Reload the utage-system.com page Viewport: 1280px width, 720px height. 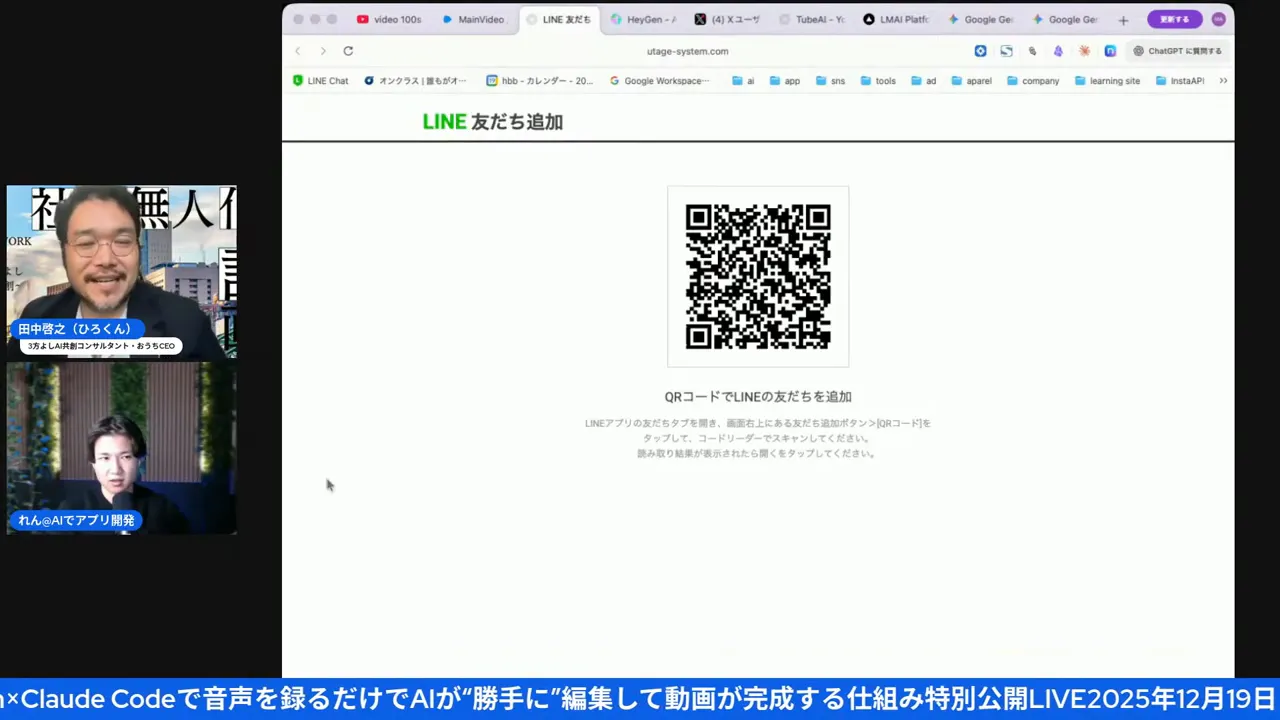click(x=348, y=51)
